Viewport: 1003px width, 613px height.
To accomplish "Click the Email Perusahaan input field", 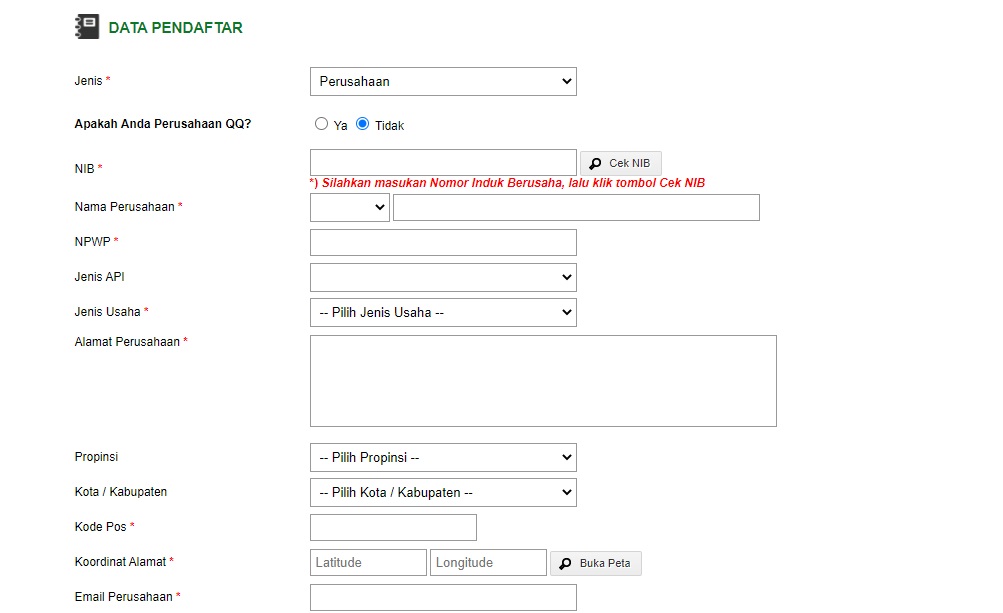I will [443, 598].
